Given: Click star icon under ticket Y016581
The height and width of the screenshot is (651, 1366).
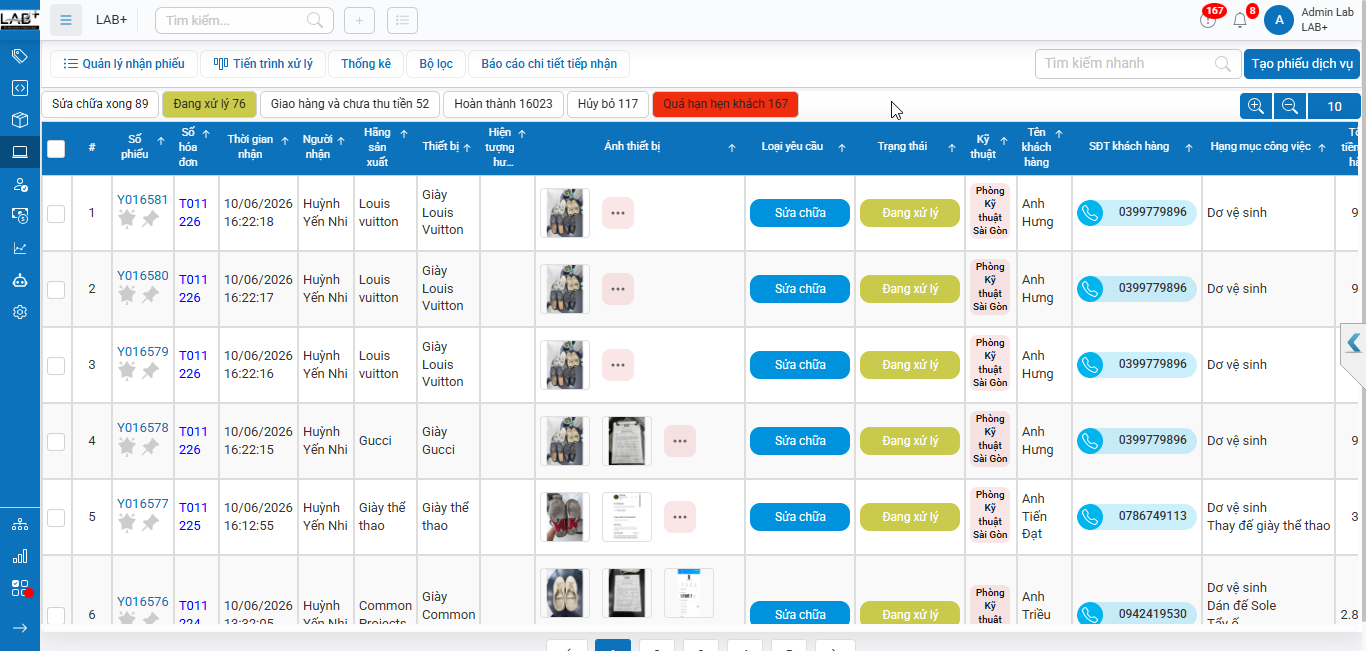Looking at the screenshot, I should [x=127, y=219].
